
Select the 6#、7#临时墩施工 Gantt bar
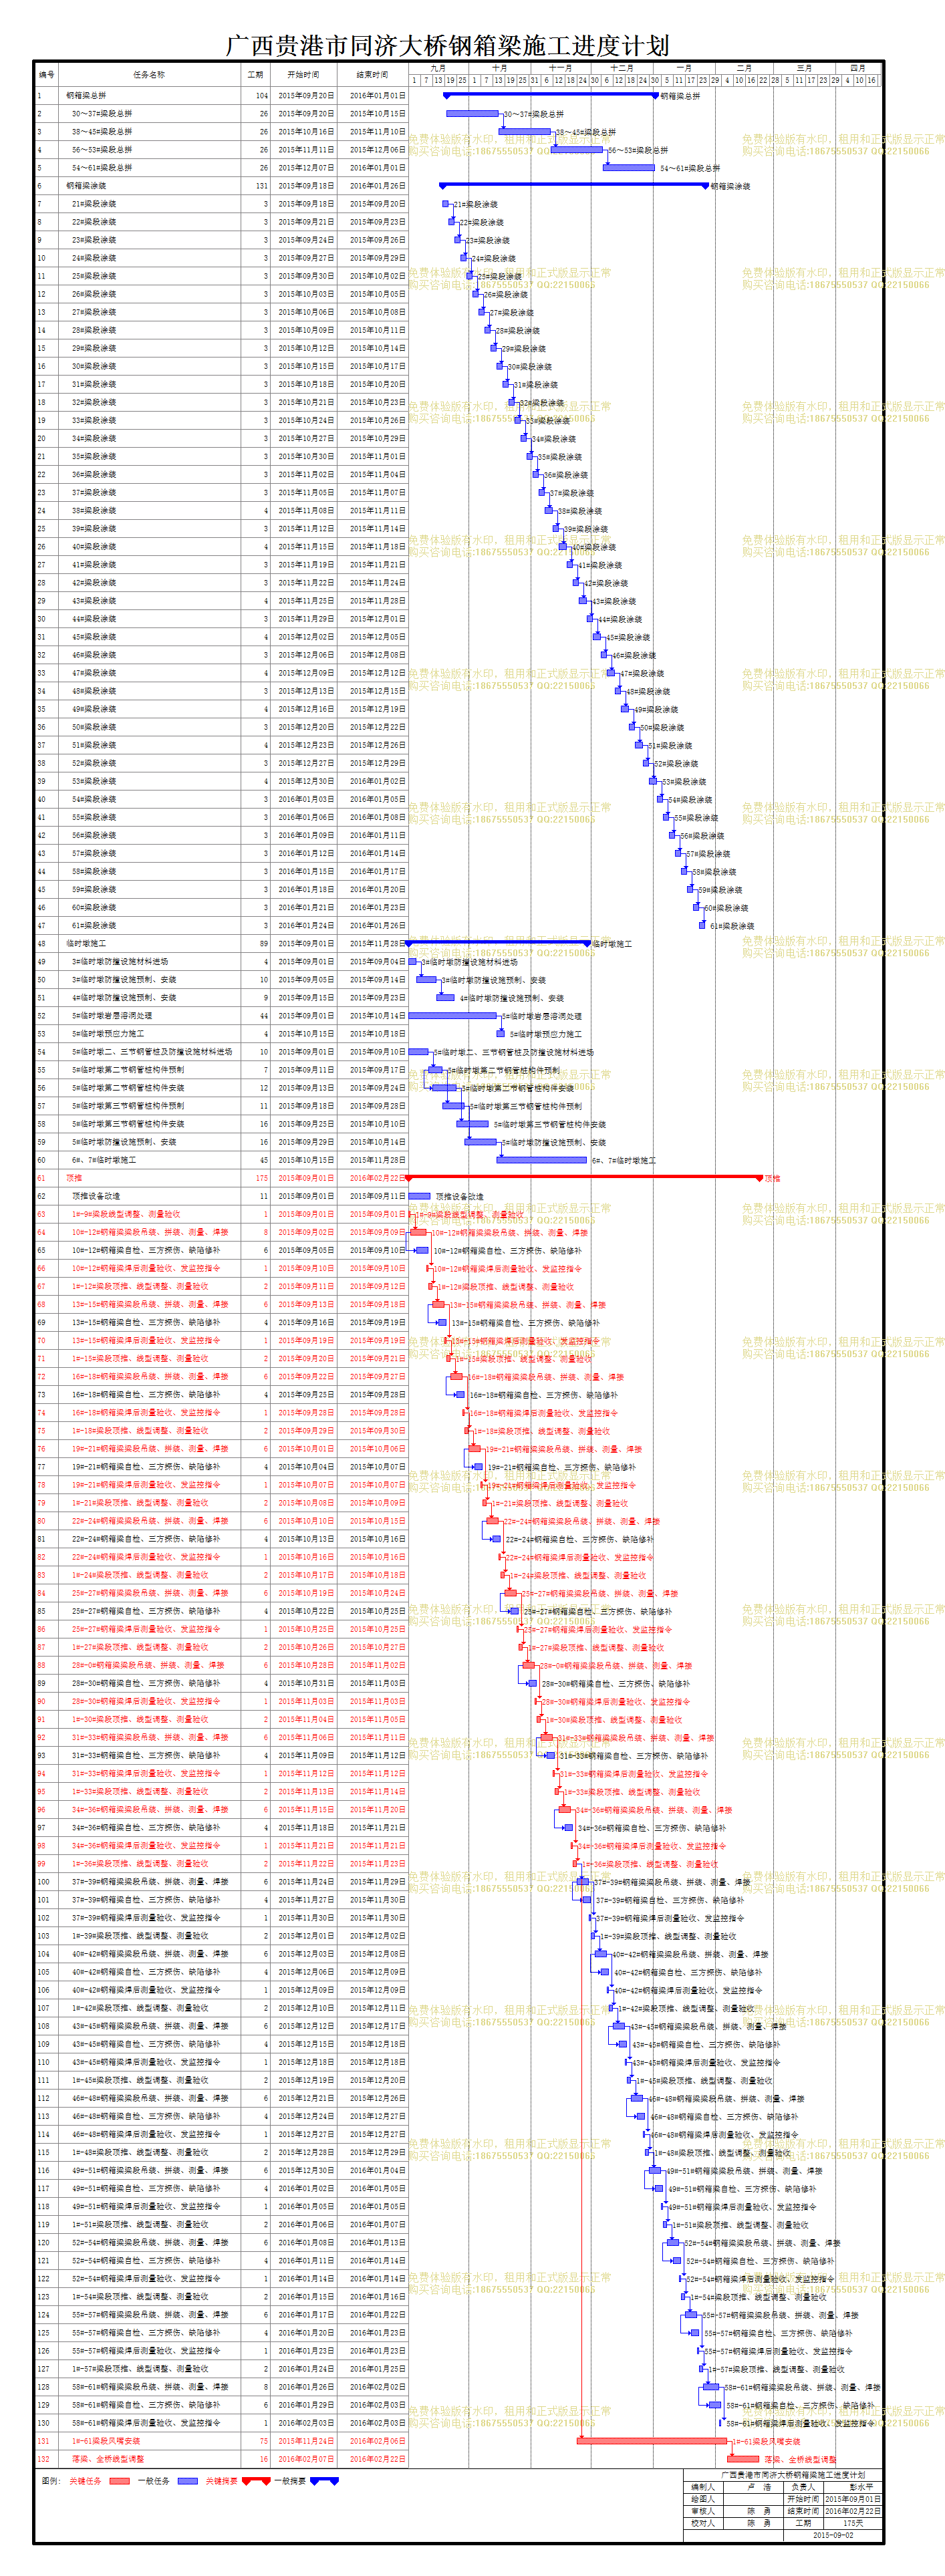[542, 1160]
